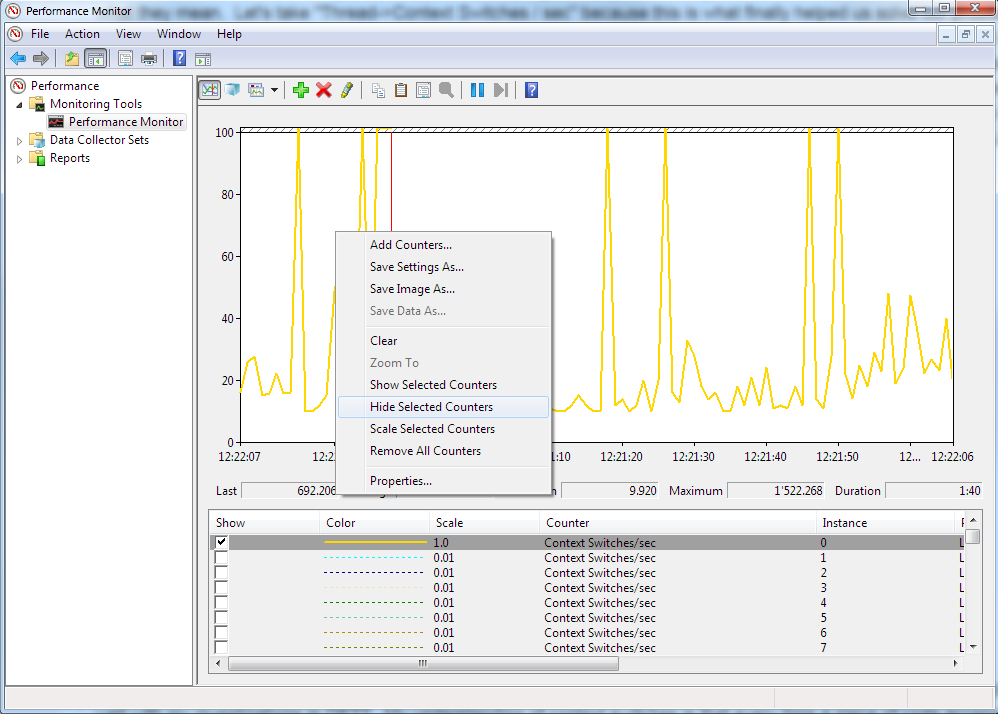The image size is (998, 714).
Task: Click Copy Properties icon
Action: [x=378, y=90]
